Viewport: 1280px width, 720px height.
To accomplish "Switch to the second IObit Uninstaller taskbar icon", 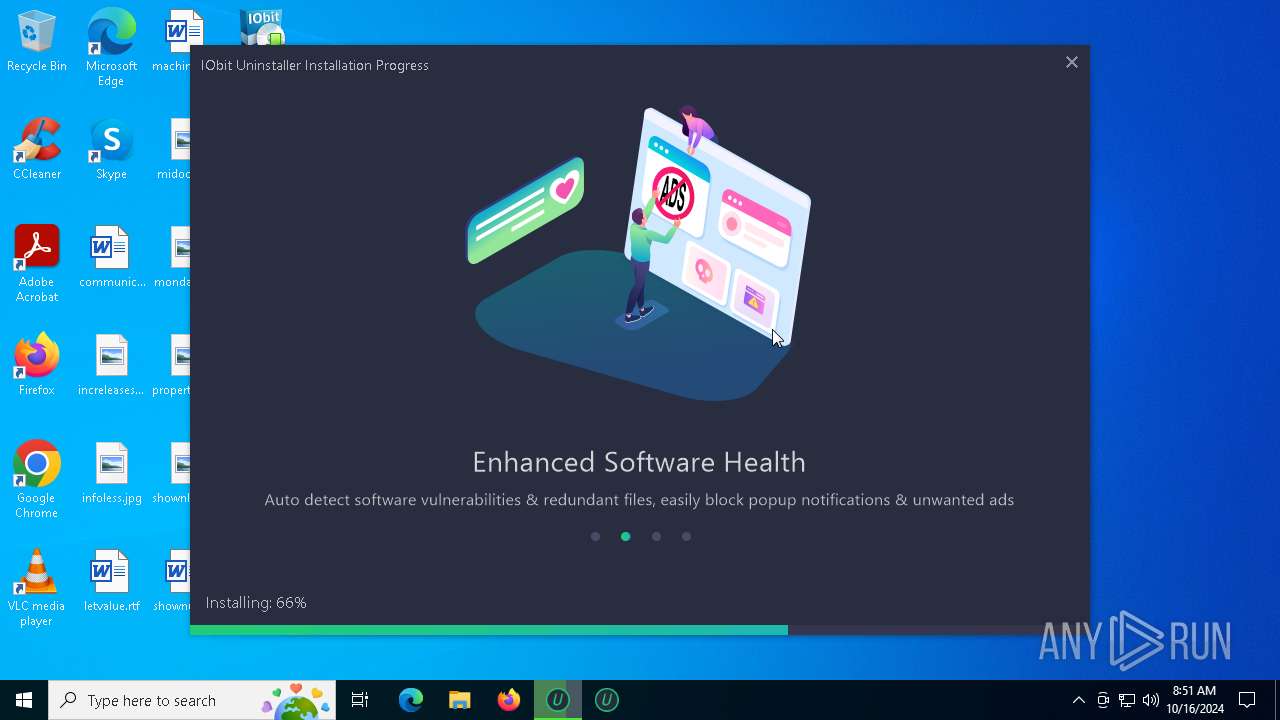I will tap(606, 700).
